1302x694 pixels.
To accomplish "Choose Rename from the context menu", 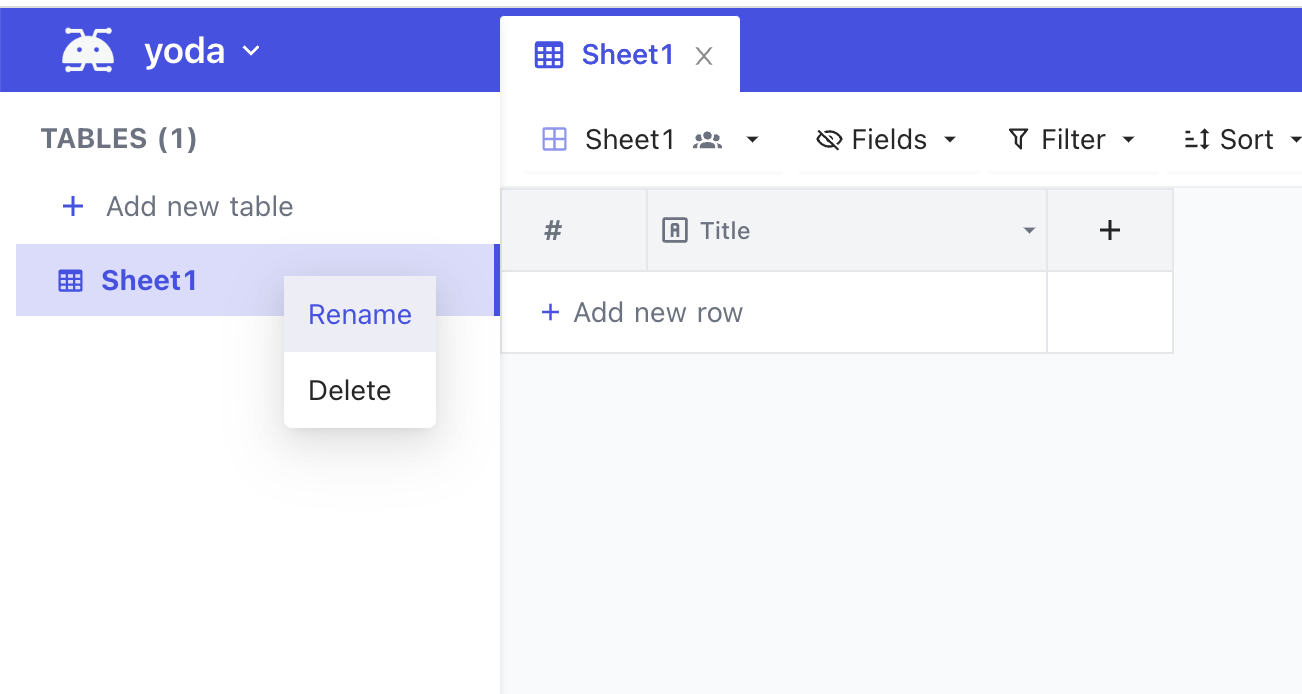I will [x=360, y=314].
